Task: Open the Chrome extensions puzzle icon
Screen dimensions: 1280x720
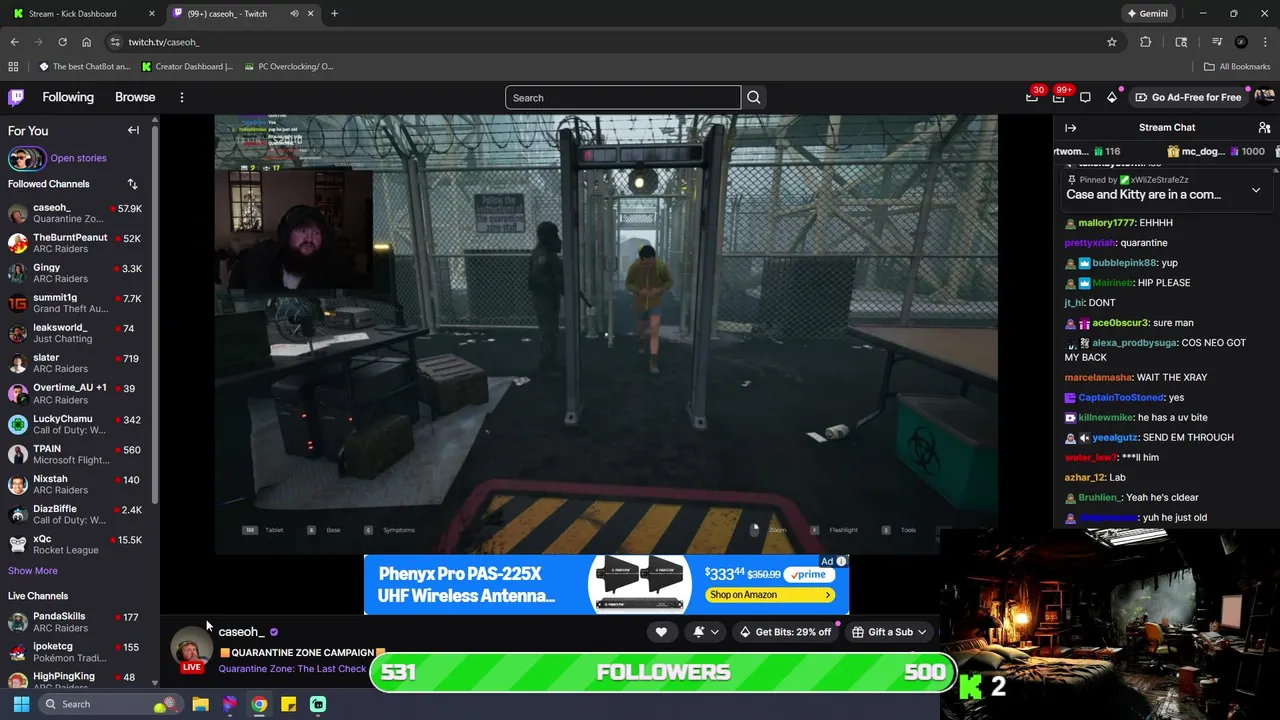Action: pos(1146,42)
